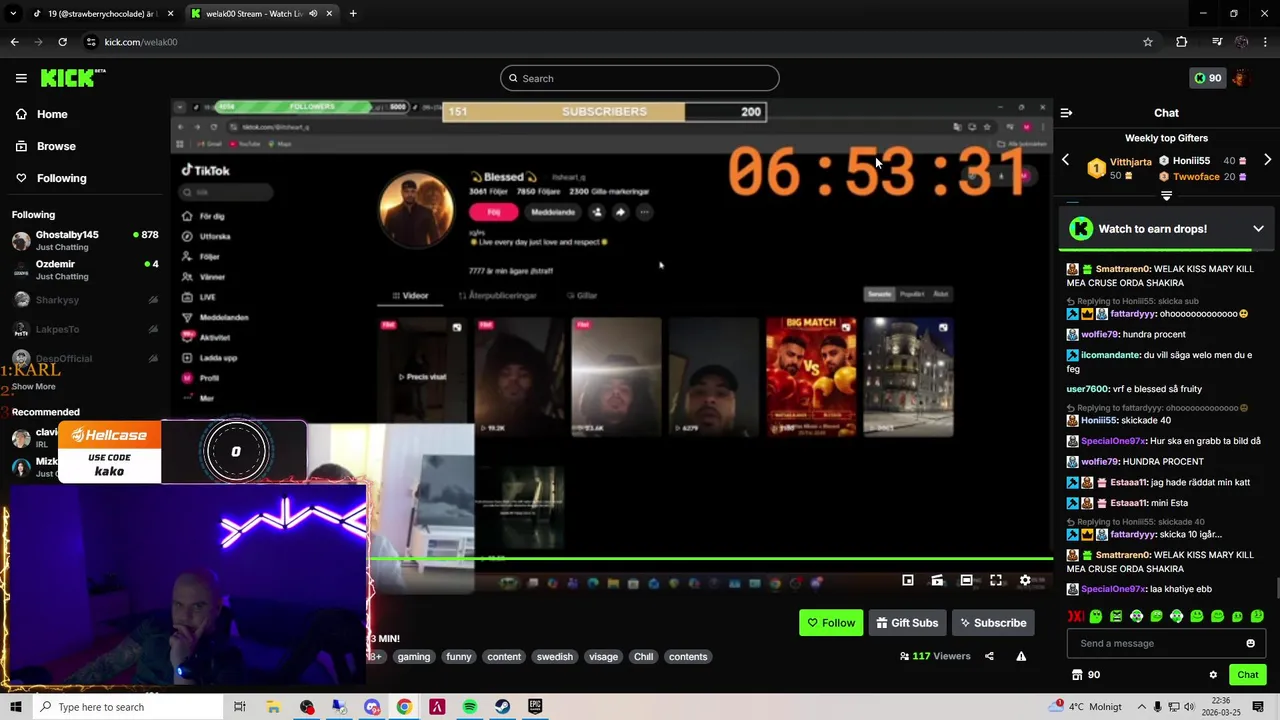The height and width of the screenshot is (720, 1280).
Task: Open Ghostalby145's channel in Following list
Action: pos(85,241)
